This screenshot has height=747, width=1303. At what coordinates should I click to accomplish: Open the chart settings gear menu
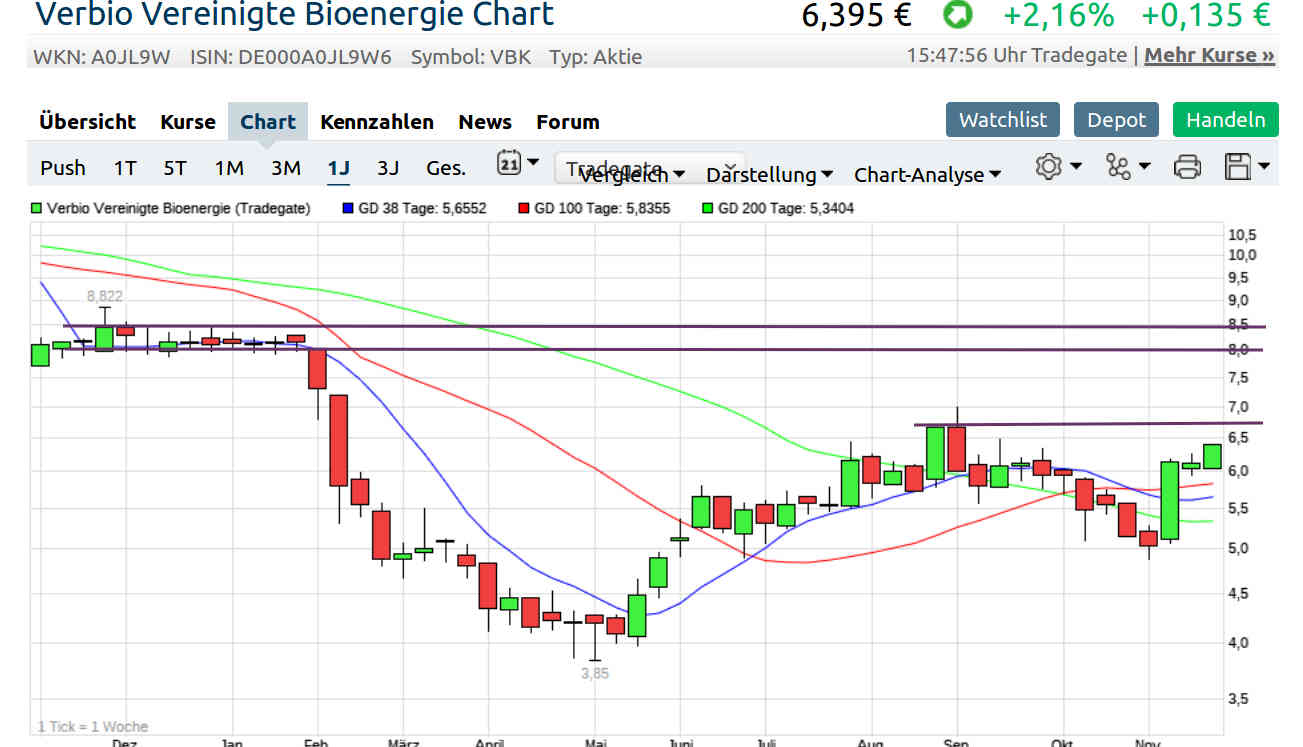pyautogui.click(x=1058, y=166)
